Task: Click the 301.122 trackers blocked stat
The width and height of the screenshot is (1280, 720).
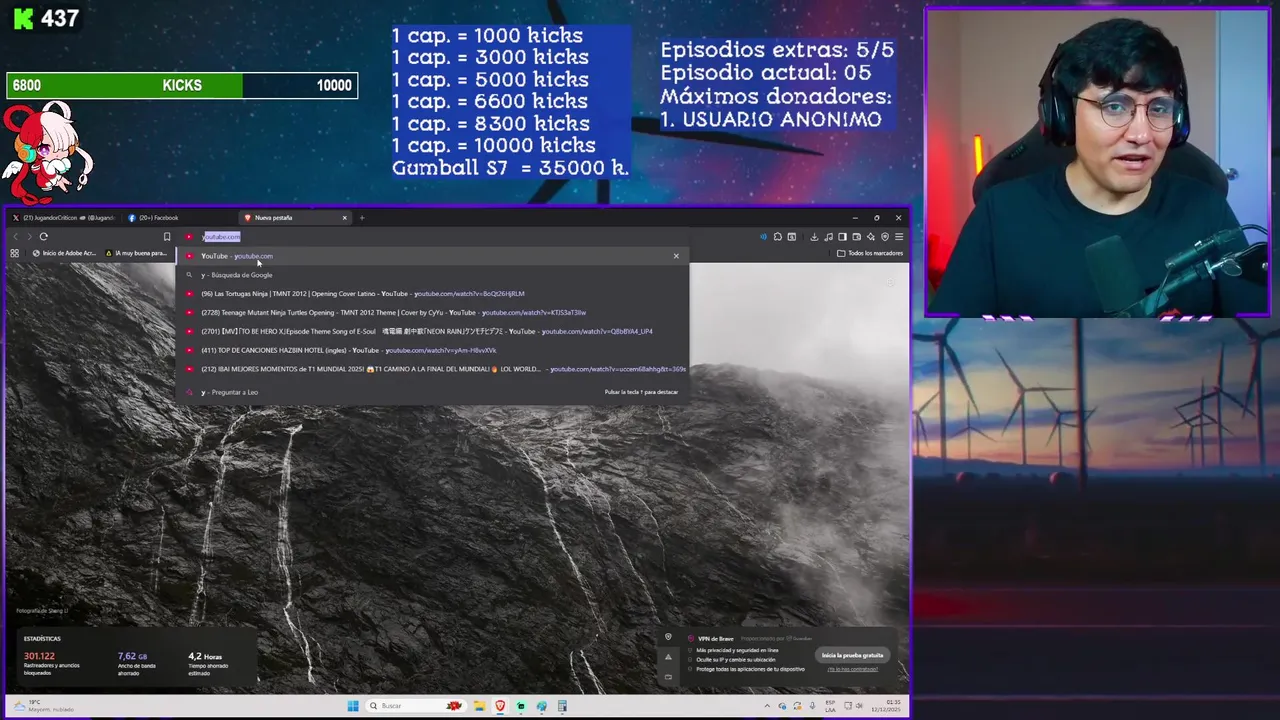Action: pos(39,656)
